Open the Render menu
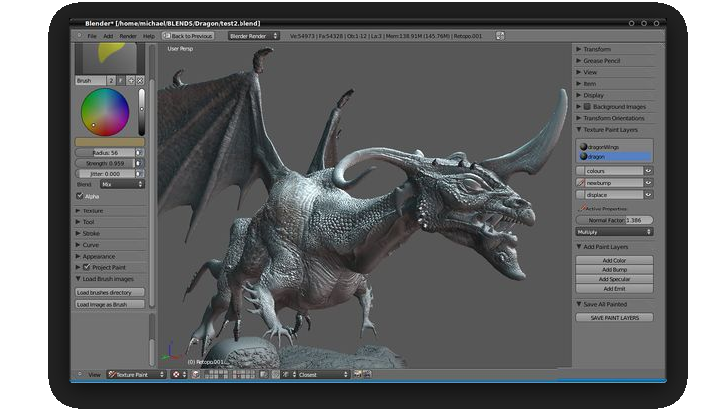 (128, 35)
